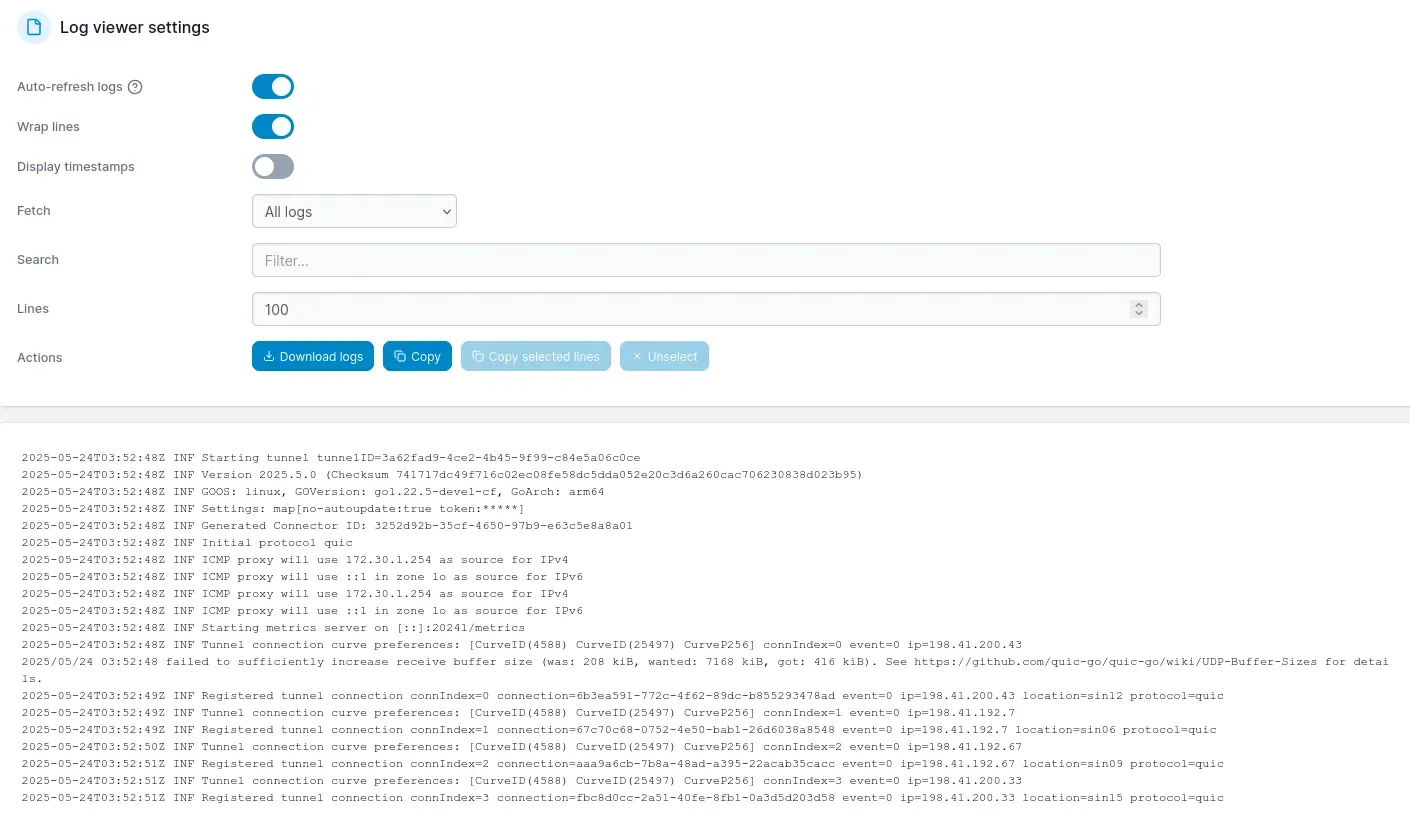This screenshot has height=821, width=1410.
Task: Click the Copy button
Action: (x=417, y=357)
